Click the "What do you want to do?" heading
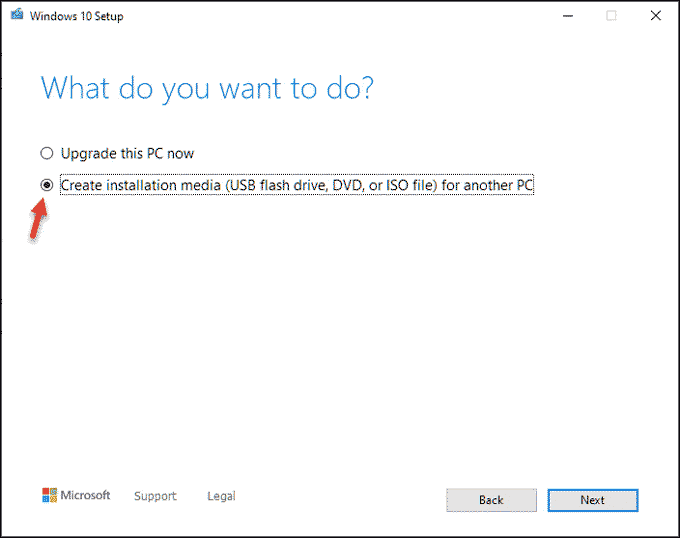Screen dimensions: 680x538 [x=207, y=88]
